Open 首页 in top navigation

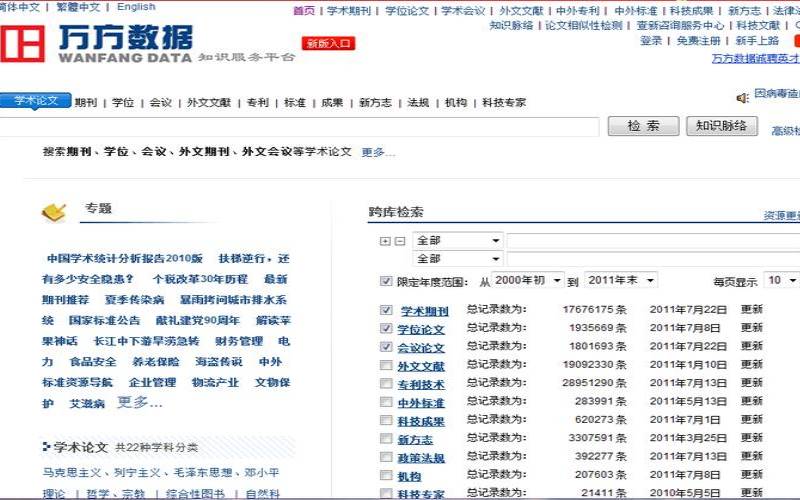[304, 10]
